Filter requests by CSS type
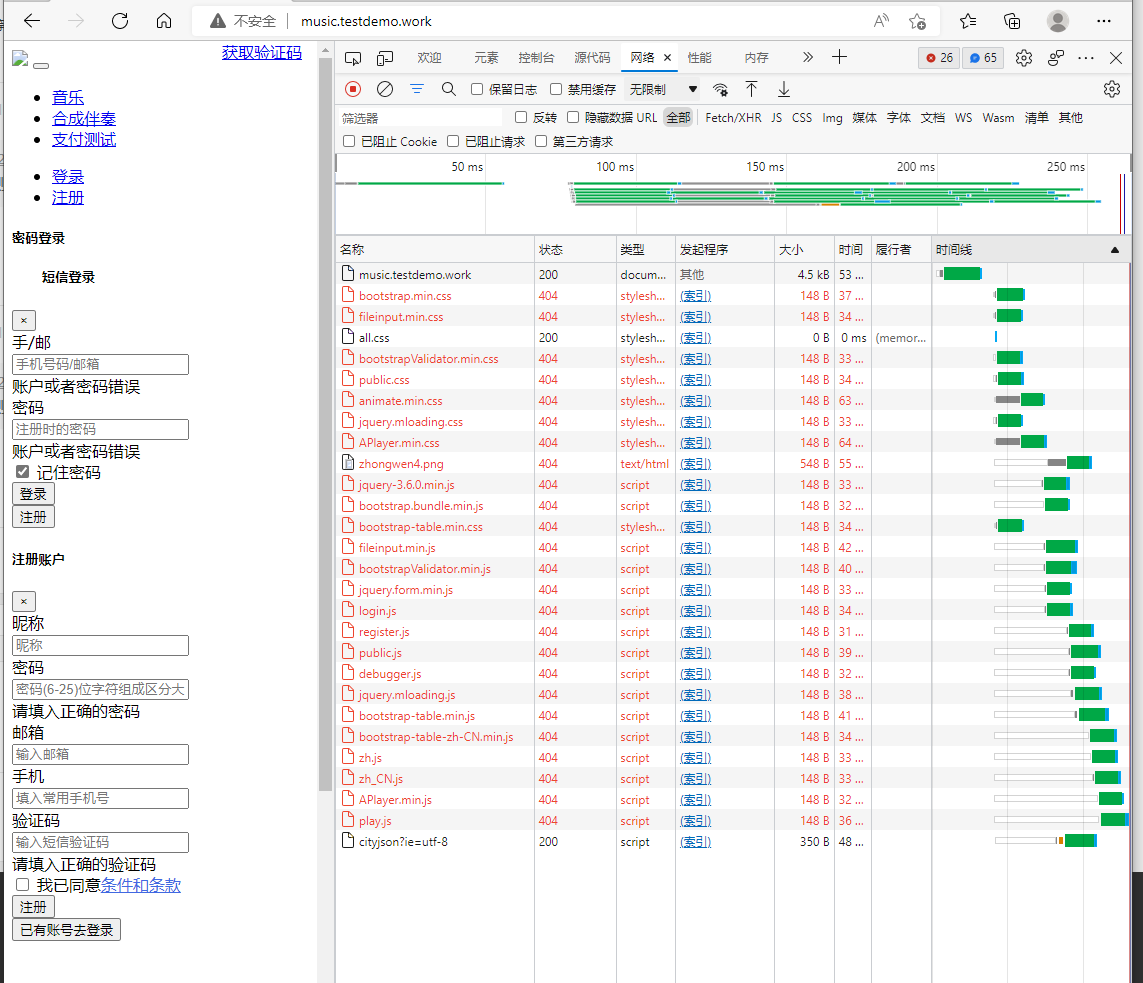 click(x=802, y=118)
